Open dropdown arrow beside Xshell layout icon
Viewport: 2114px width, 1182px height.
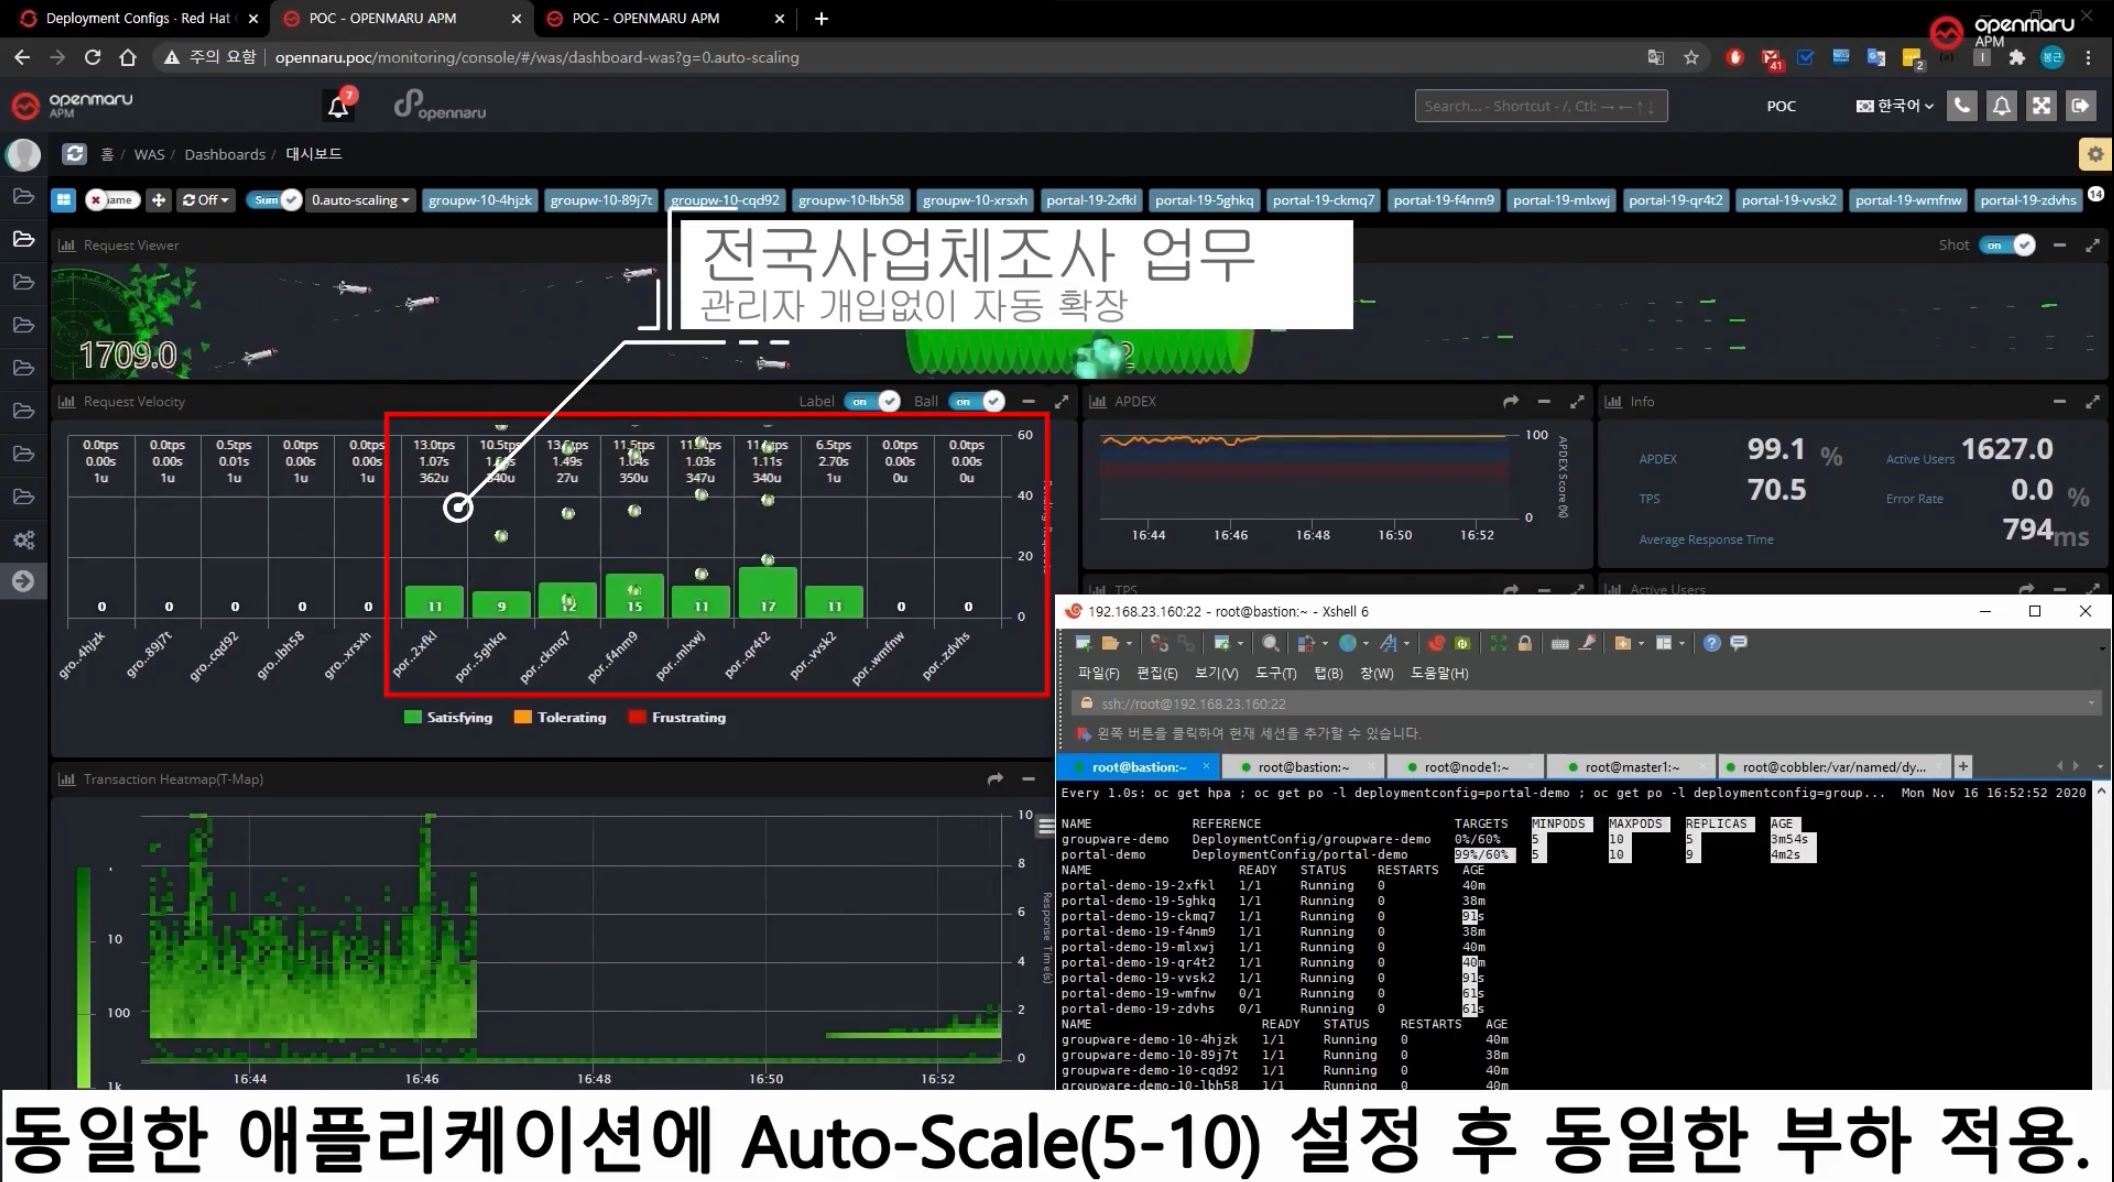click(x=1682, y=644)
